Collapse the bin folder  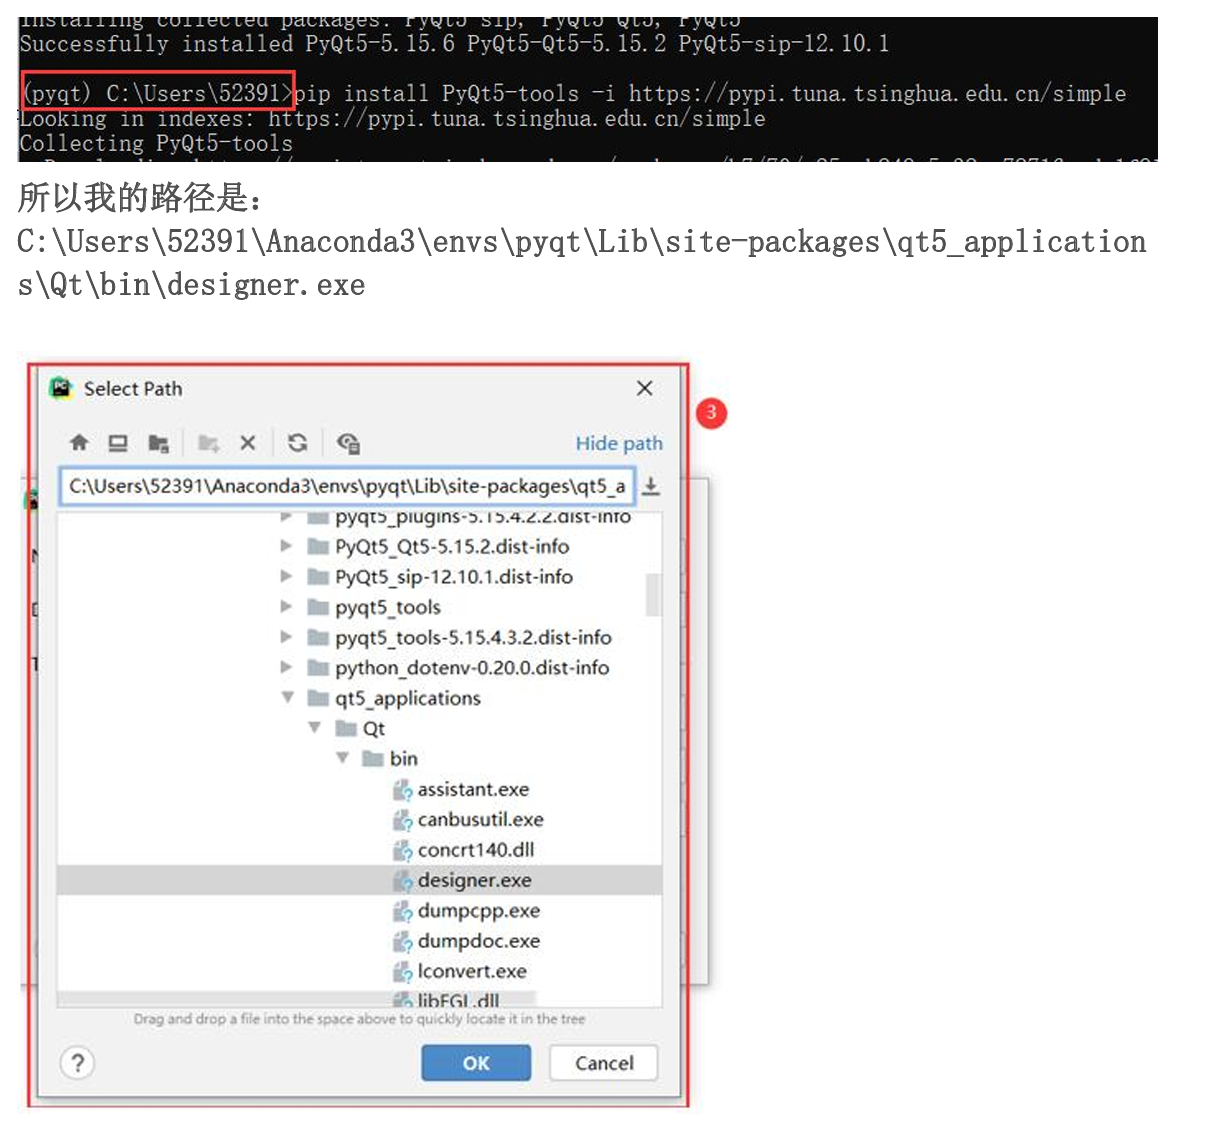[x=343, y=758]
